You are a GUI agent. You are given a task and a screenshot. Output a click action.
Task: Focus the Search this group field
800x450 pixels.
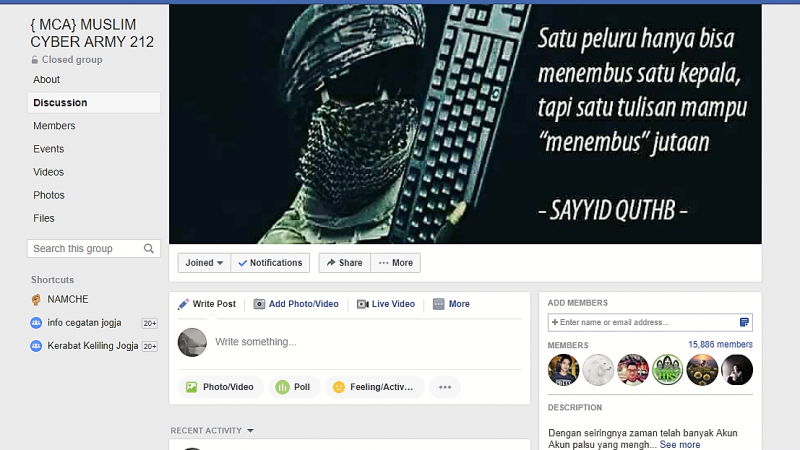tap(94, 248)
